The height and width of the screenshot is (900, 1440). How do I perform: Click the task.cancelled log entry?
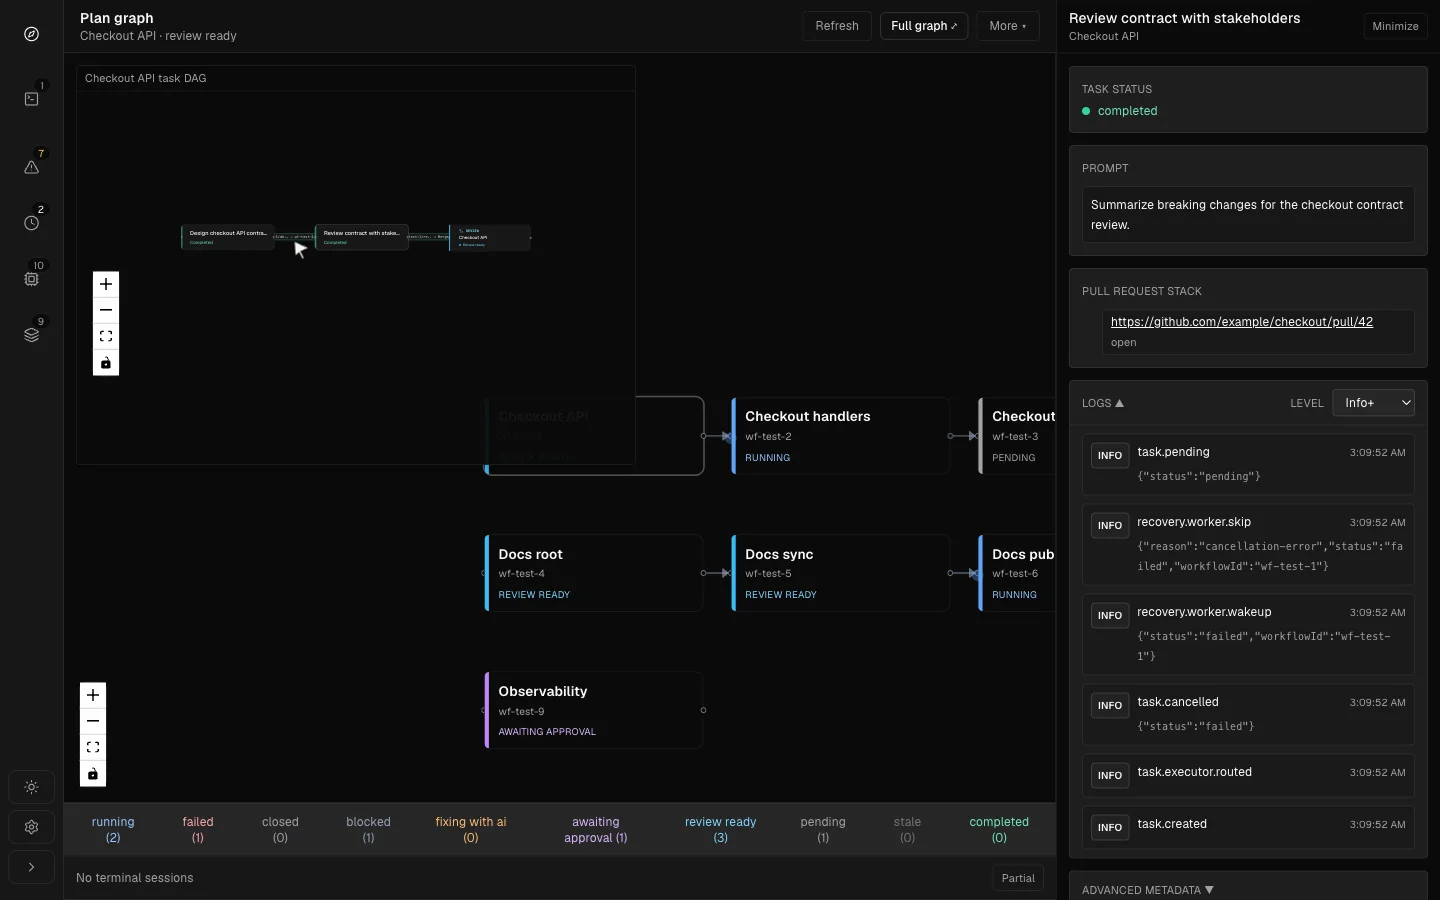click(1248, 714)
